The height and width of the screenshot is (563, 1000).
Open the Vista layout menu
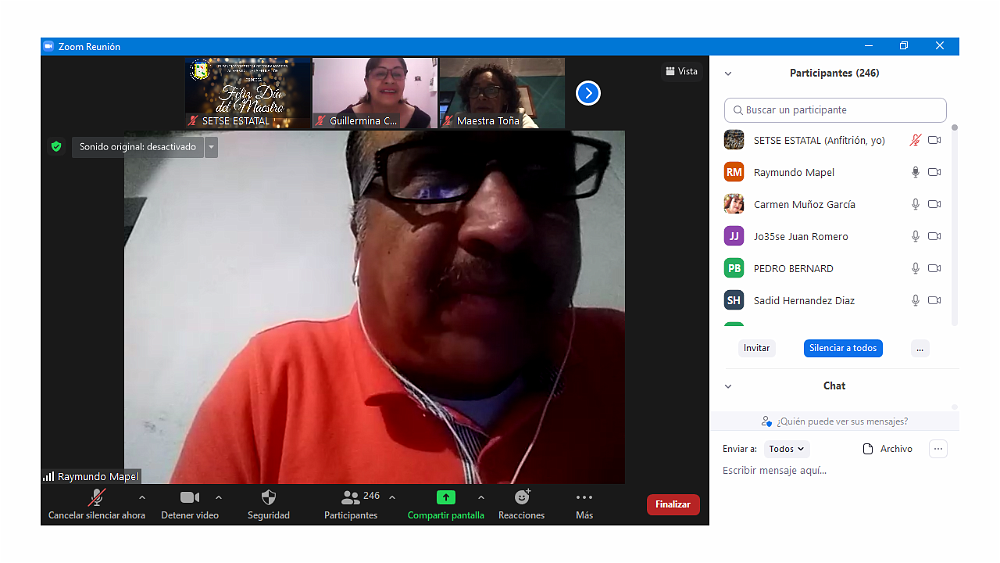pos(681,71)
